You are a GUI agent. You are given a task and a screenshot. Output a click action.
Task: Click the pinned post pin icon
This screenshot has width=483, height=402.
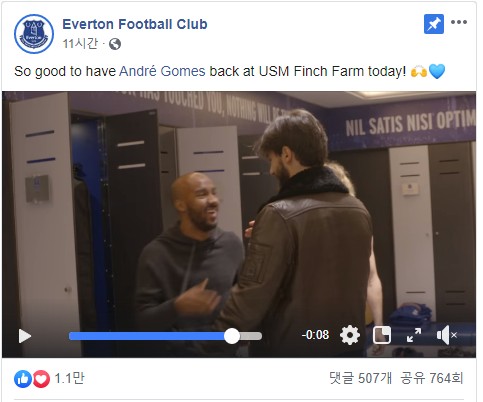pos(434,24)
